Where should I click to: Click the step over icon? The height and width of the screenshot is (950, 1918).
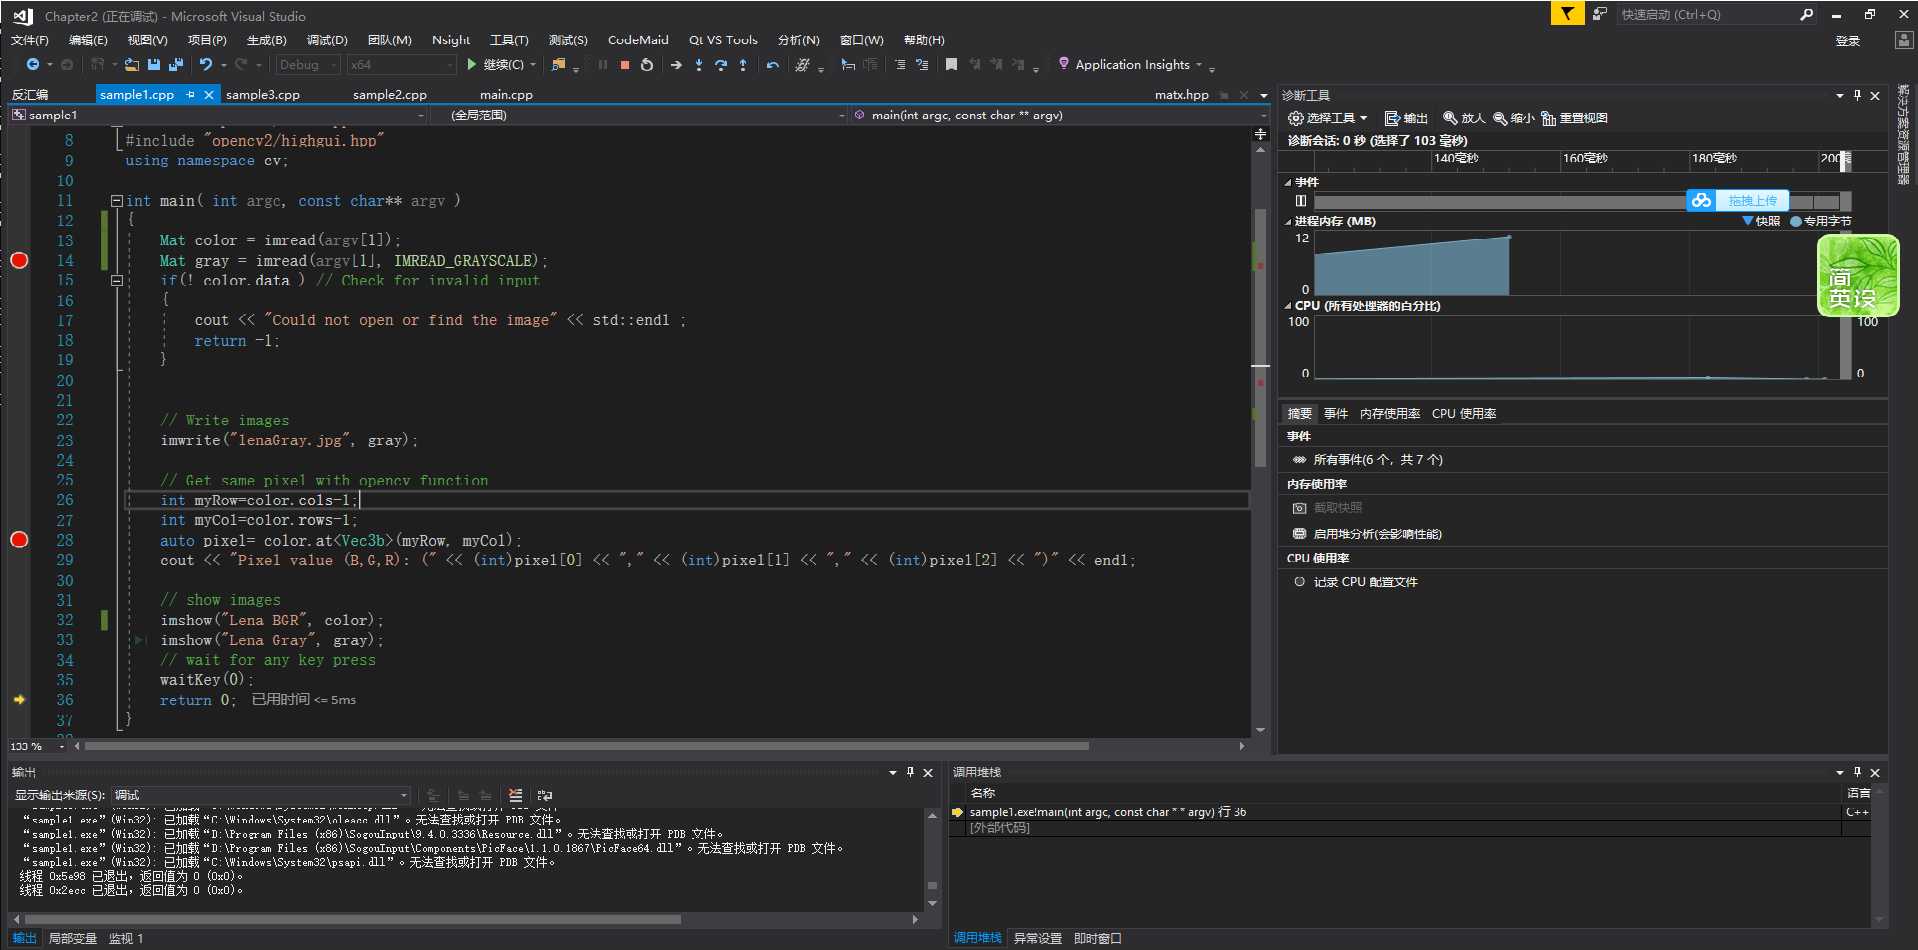click(720, 65)
